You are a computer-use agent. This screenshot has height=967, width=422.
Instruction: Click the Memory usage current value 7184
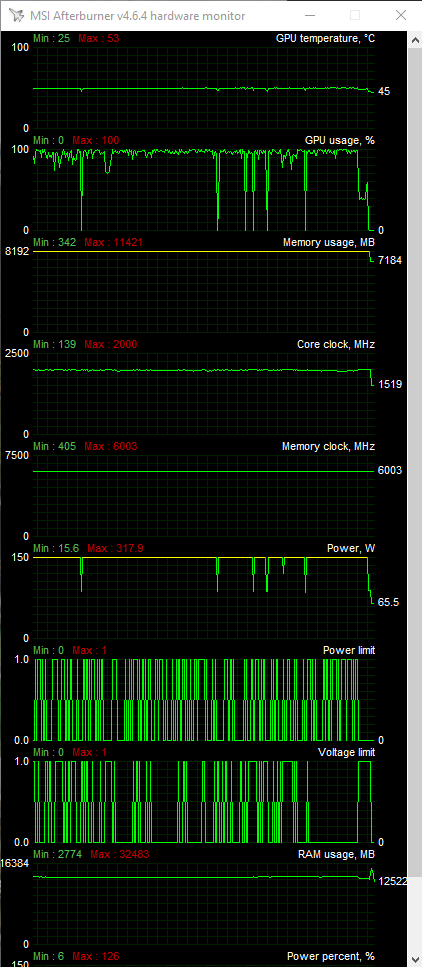390,260
